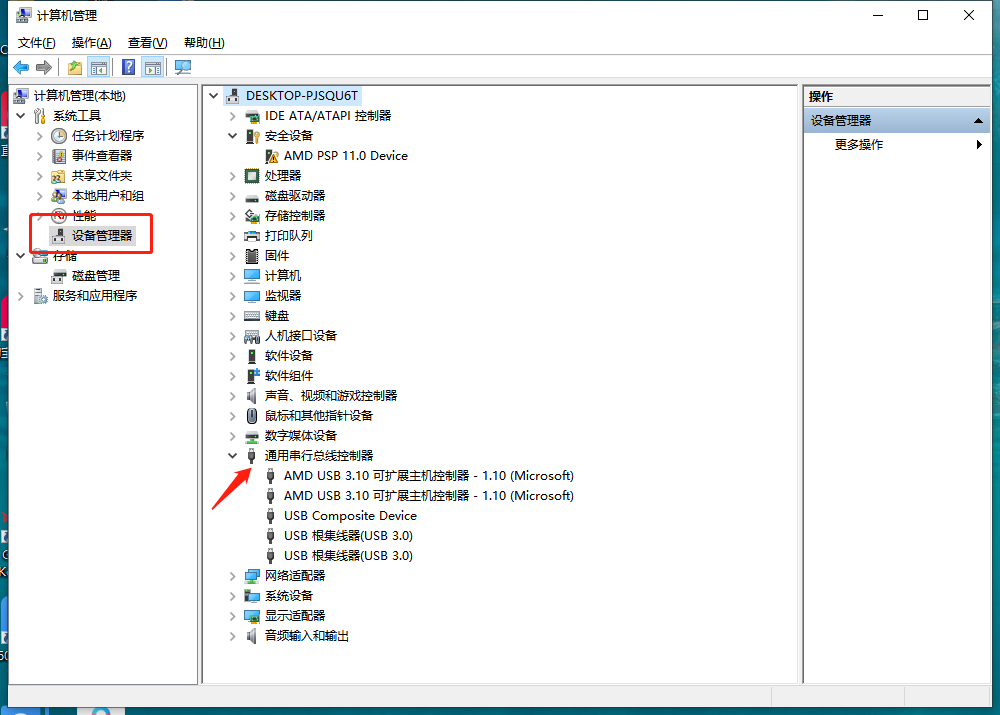Viewport: 1000px width, 715px height.
Task: Open the 查看(V) menu
Action: (x=147, y=42)
